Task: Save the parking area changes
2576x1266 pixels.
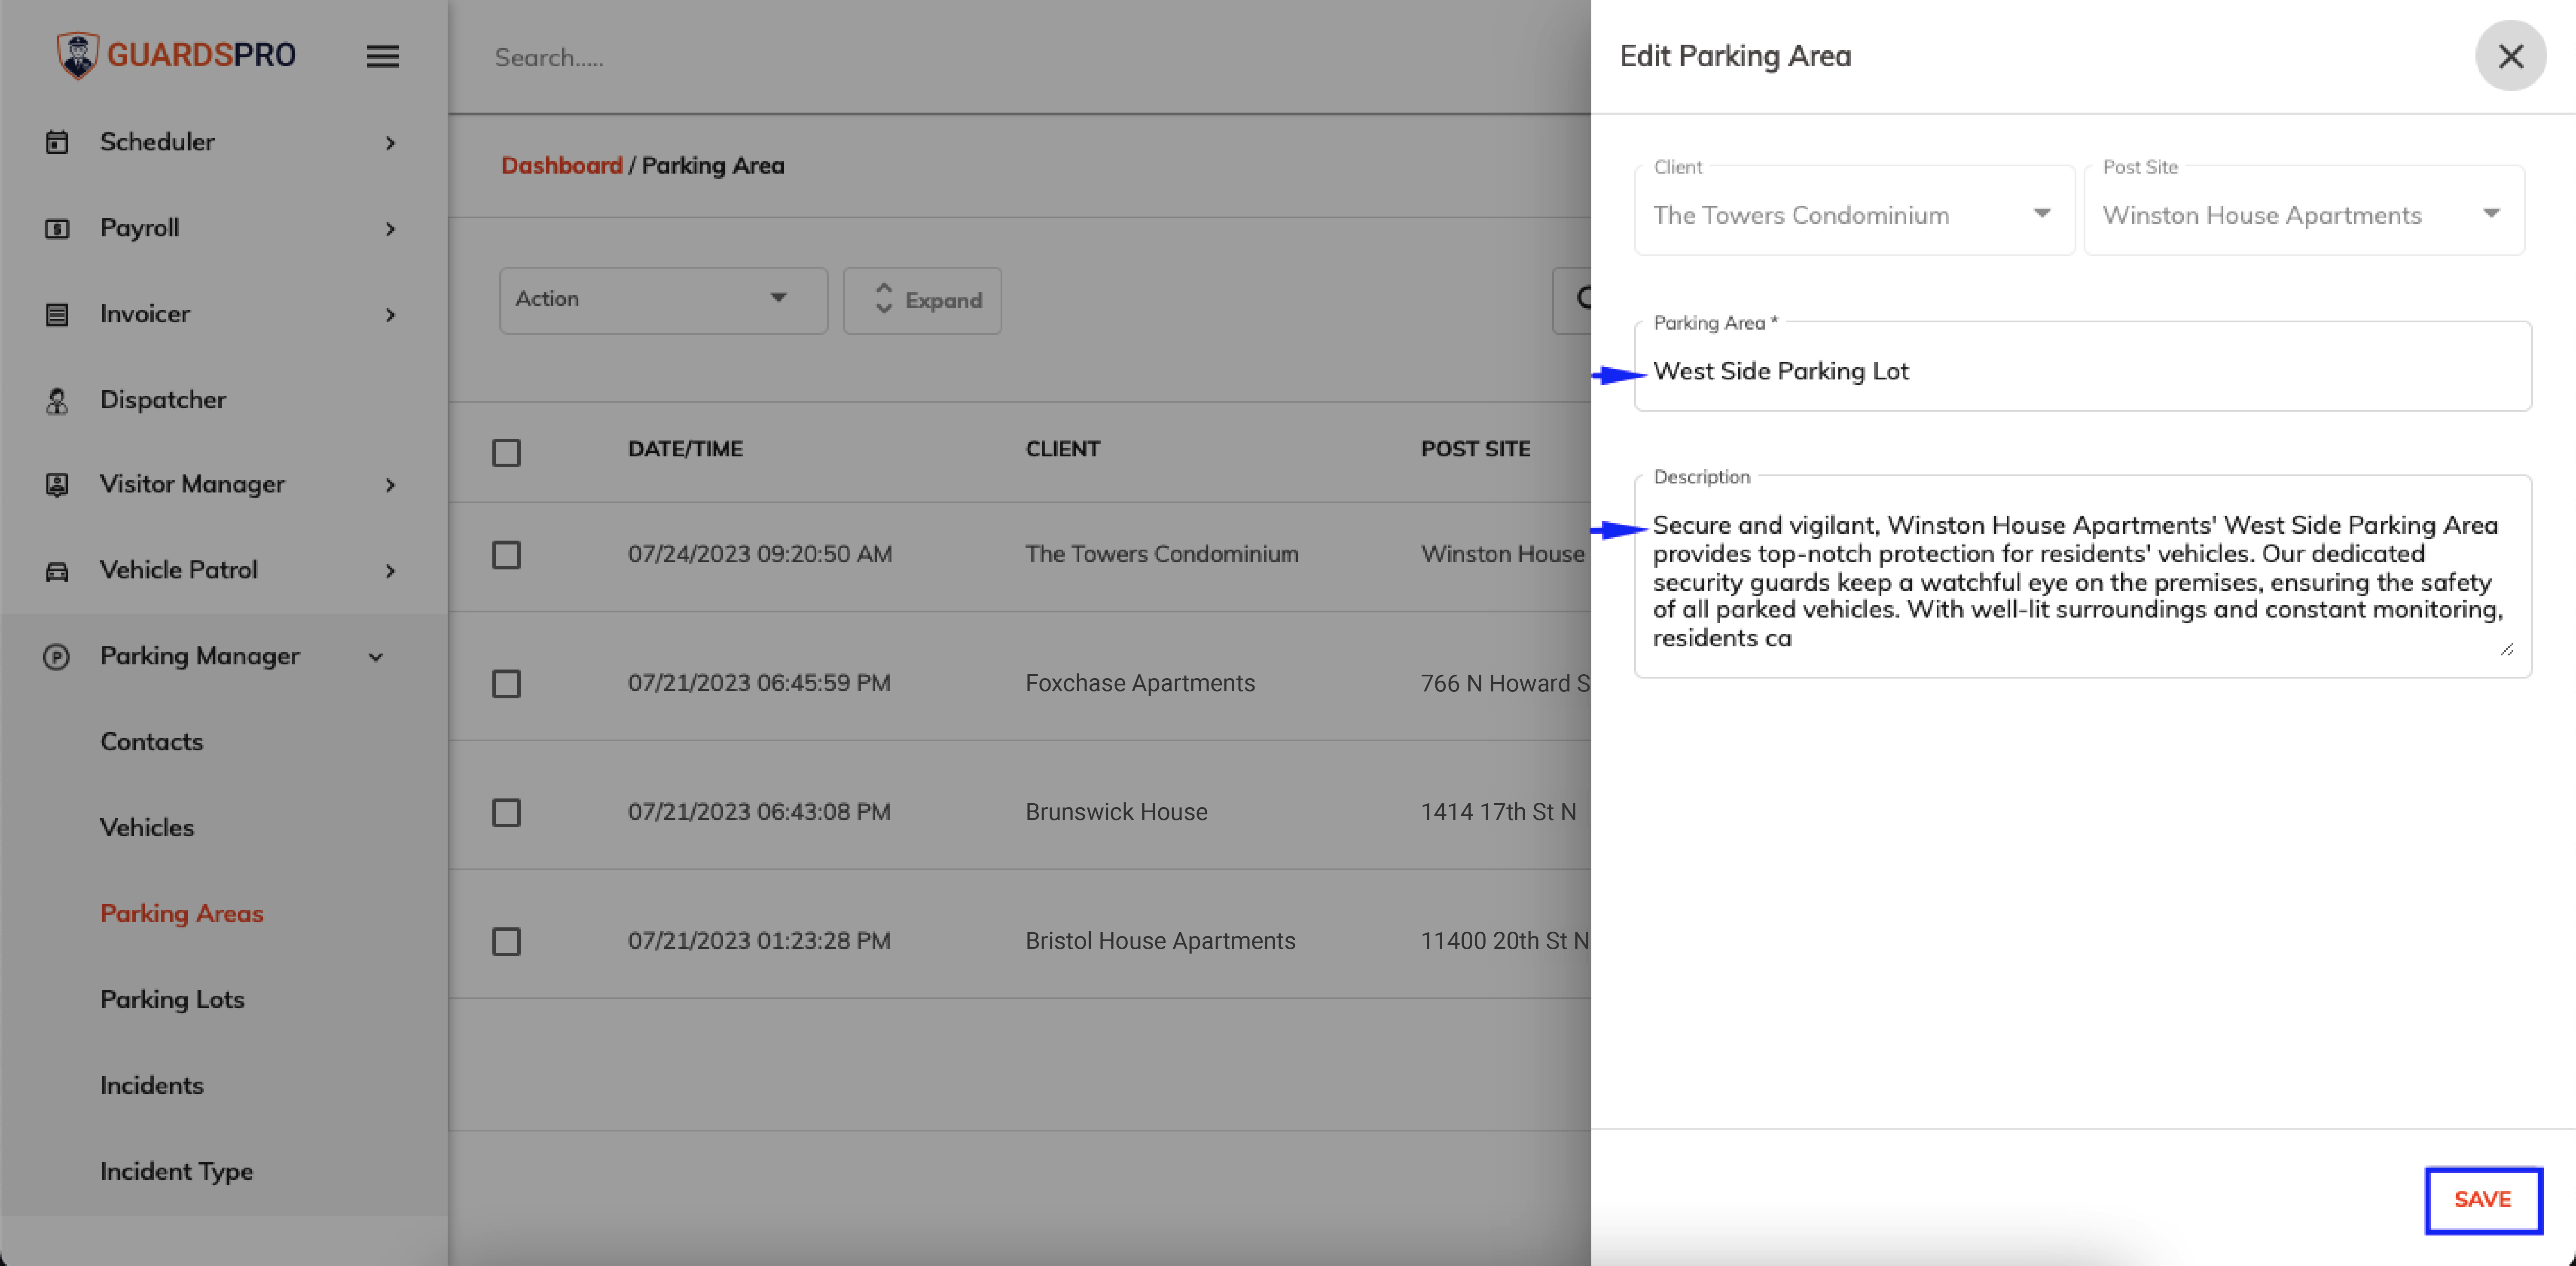Action: [2483, 1200]
